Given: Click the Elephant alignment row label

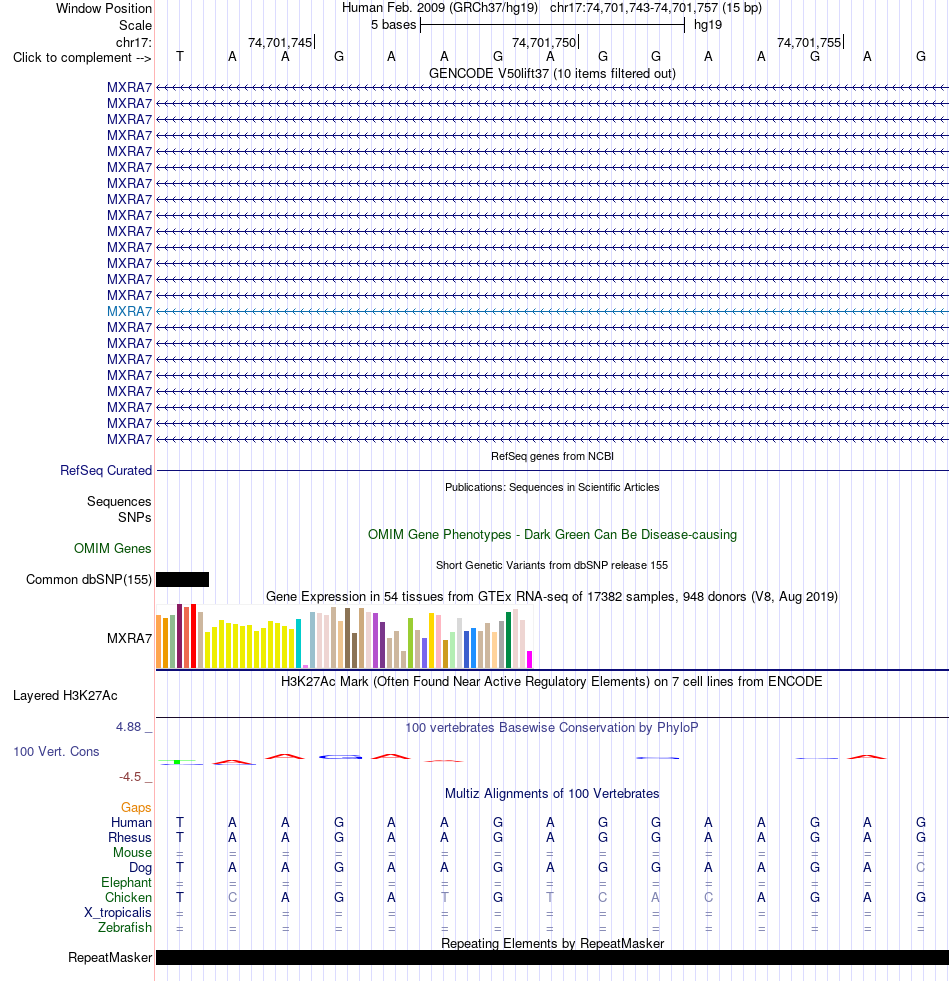Looking at the screenshot, I should 126,883.
